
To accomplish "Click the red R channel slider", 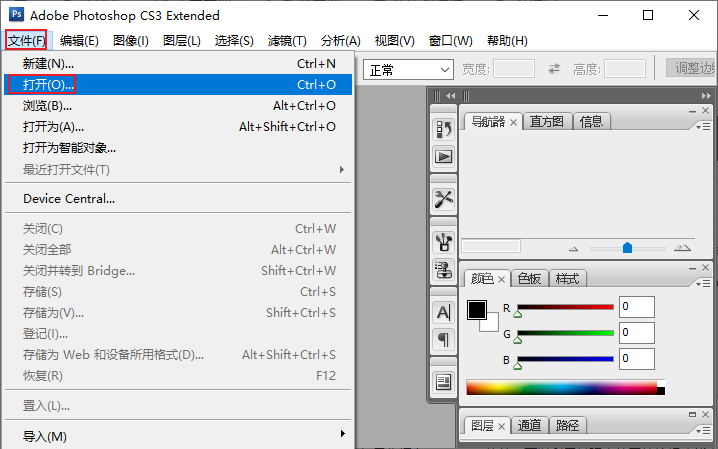I will tap(566, 307).
